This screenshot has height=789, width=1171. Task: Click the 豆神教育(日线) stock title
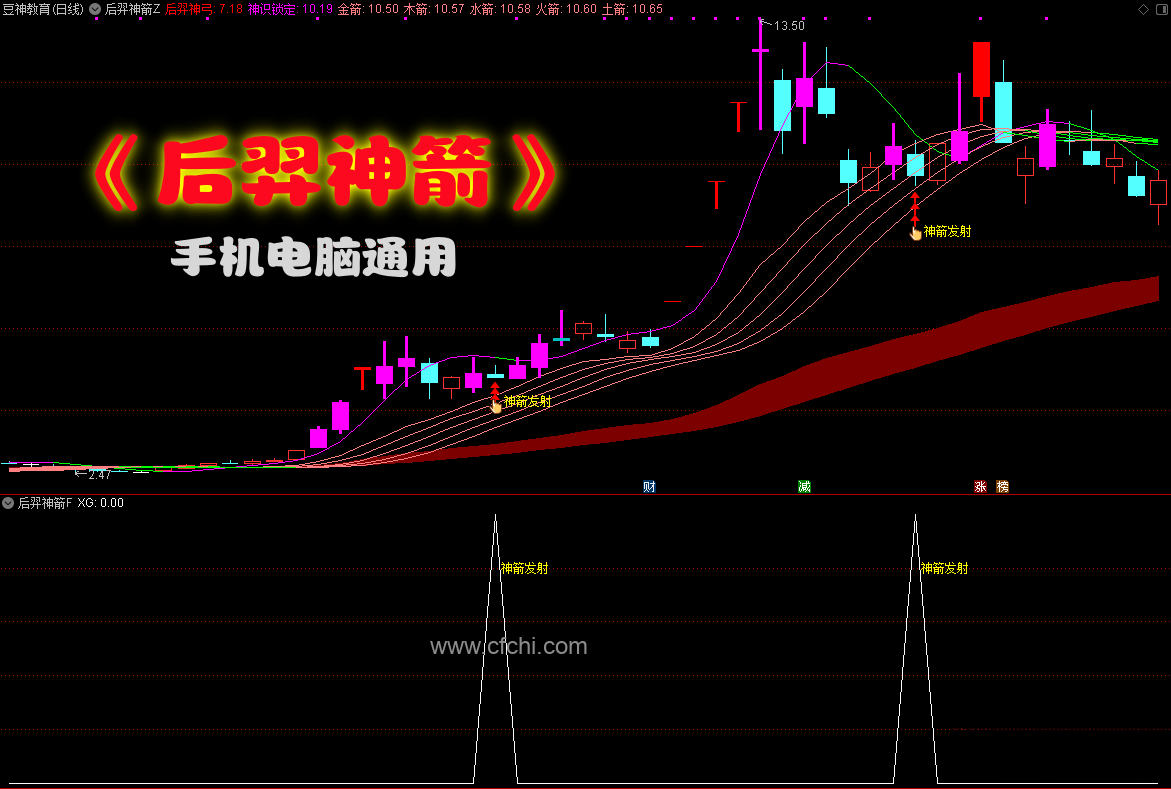(43, 10)
